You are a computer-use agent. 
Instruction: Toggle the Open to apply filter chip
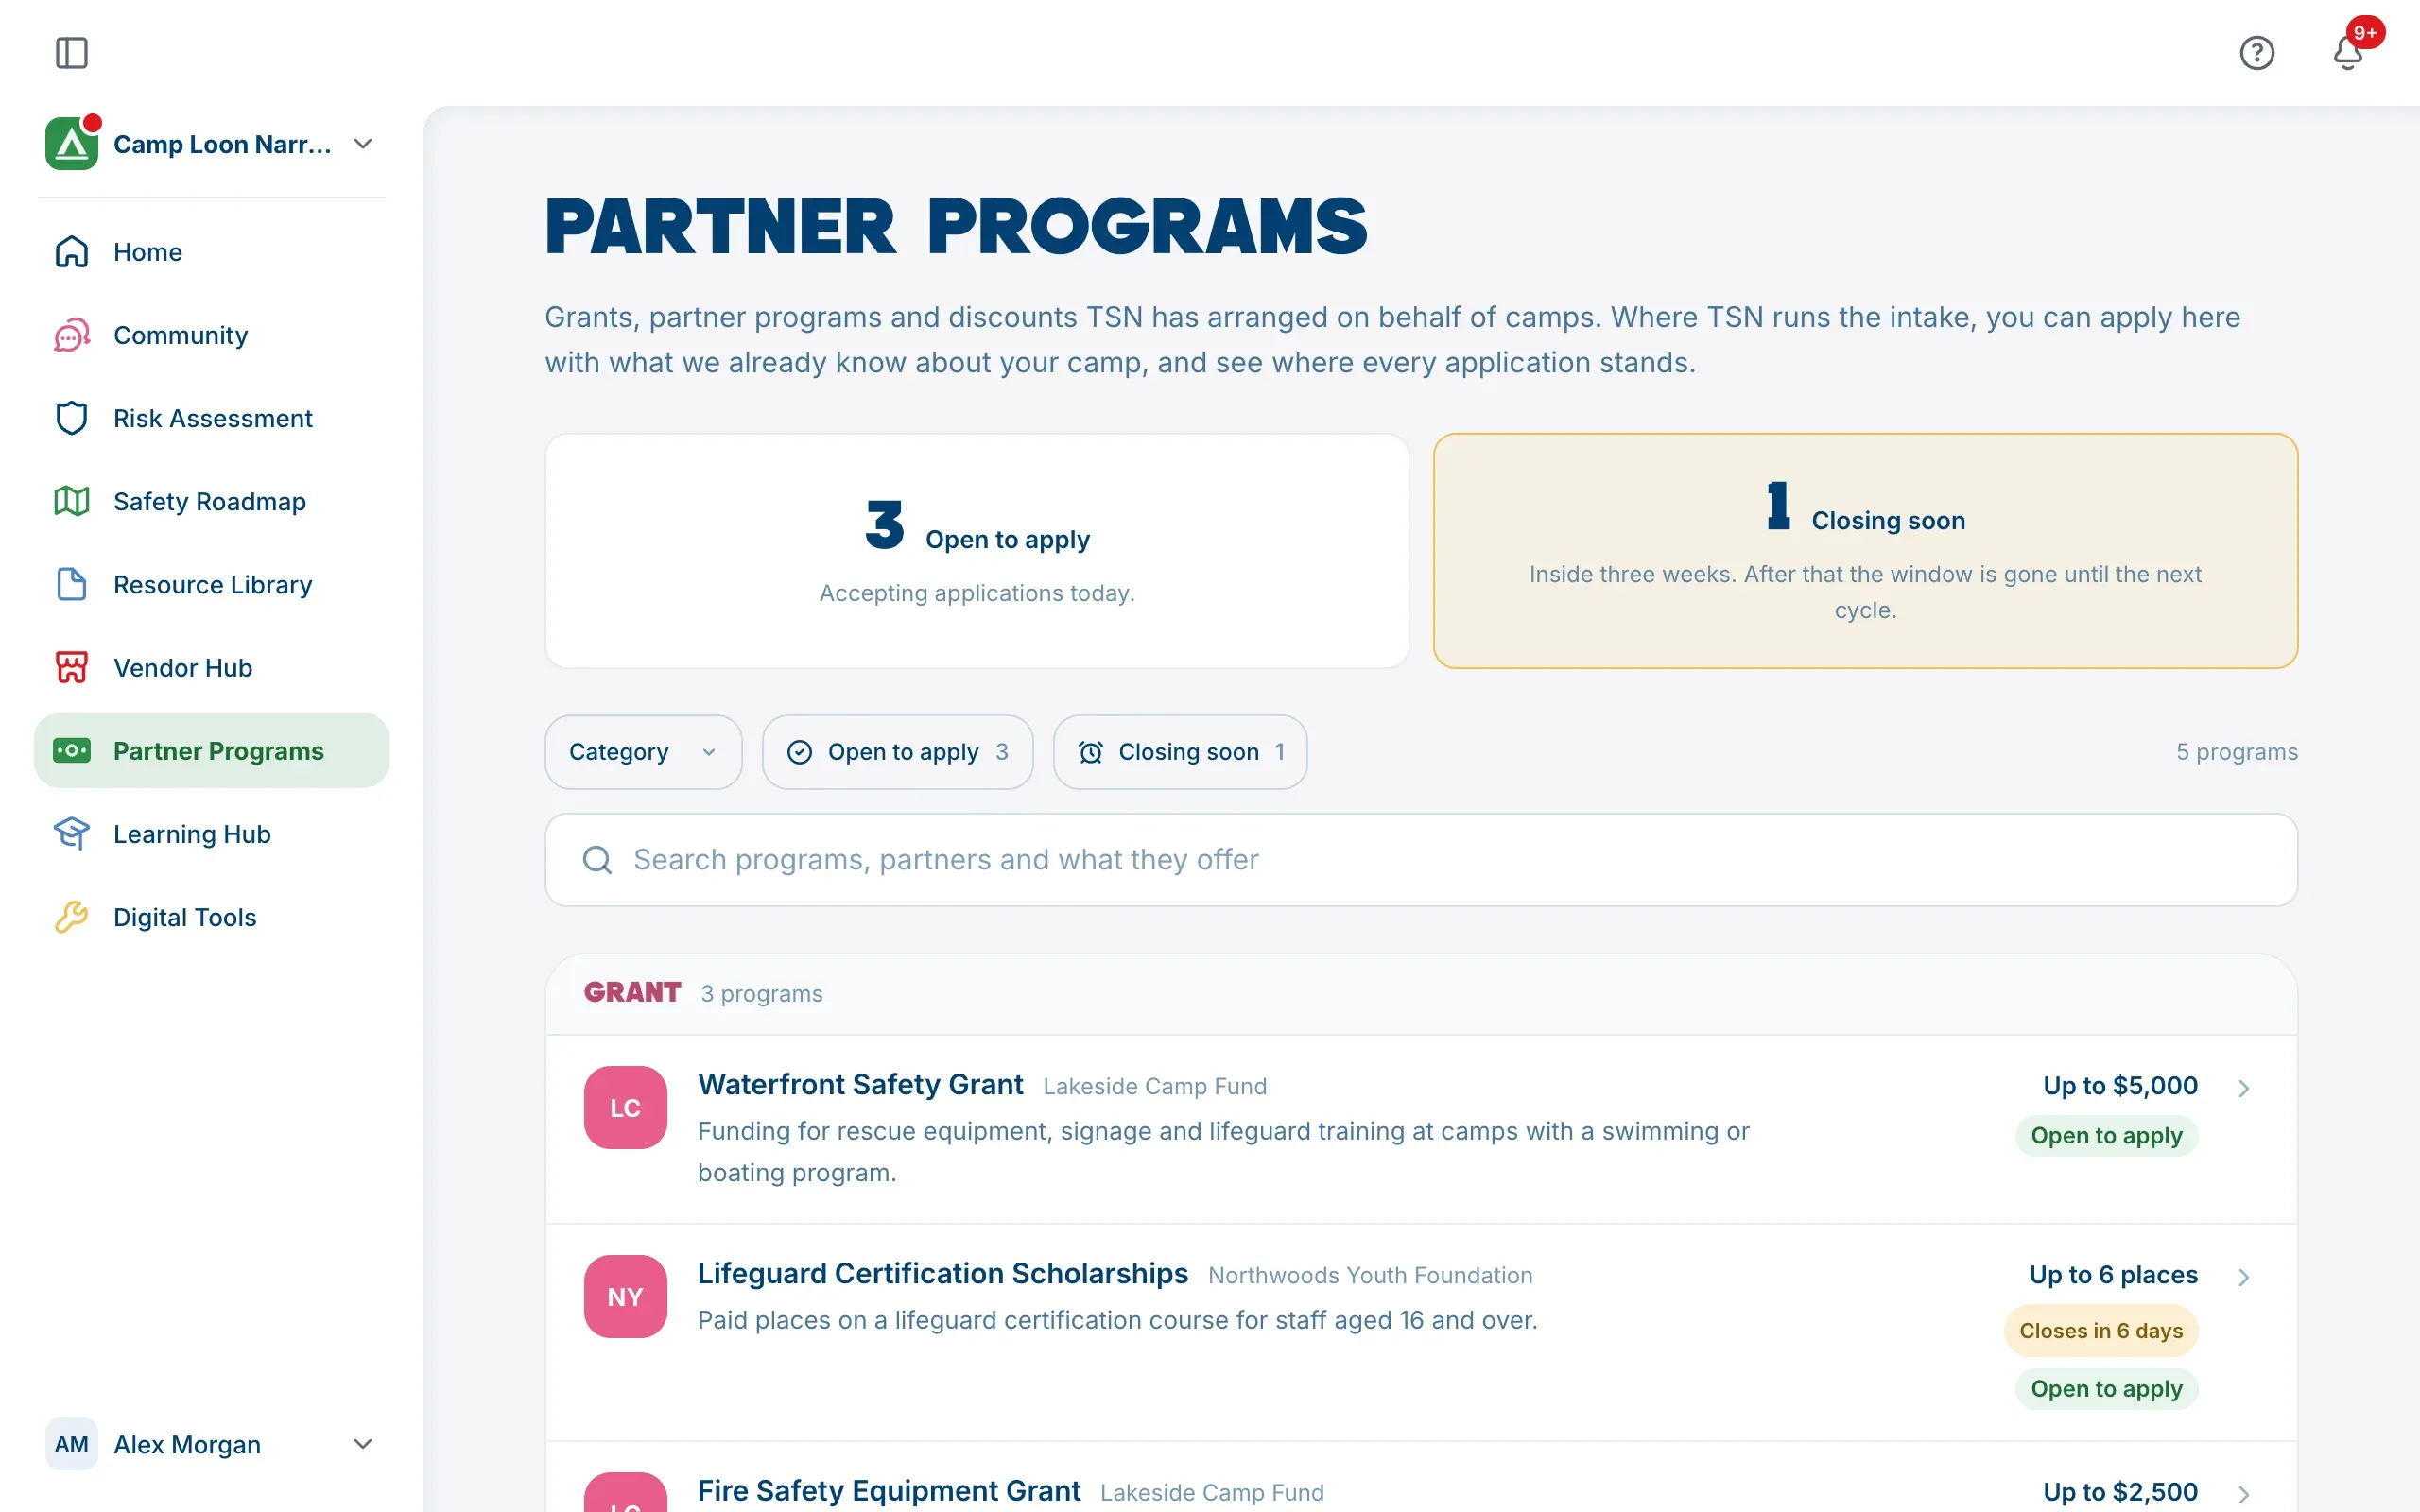pyautogui.click(x=897, y=752)
